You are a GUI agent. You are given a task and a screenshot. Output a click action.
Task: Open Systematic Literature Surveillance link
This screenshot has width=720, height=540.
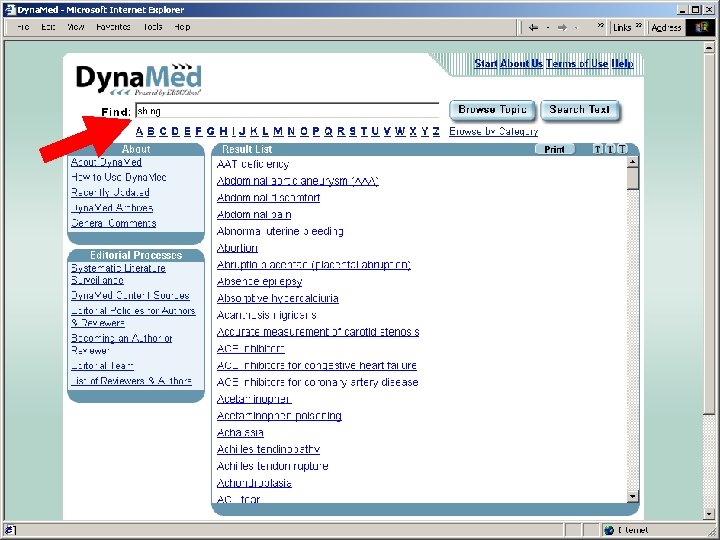[118, 274]
